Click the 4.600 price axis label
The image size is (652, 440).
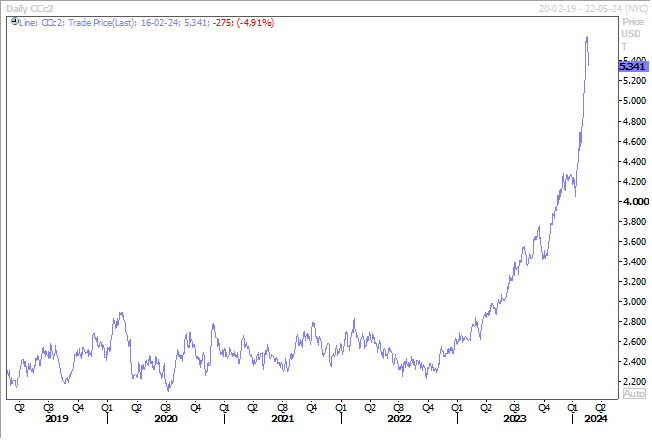(634, 142)
